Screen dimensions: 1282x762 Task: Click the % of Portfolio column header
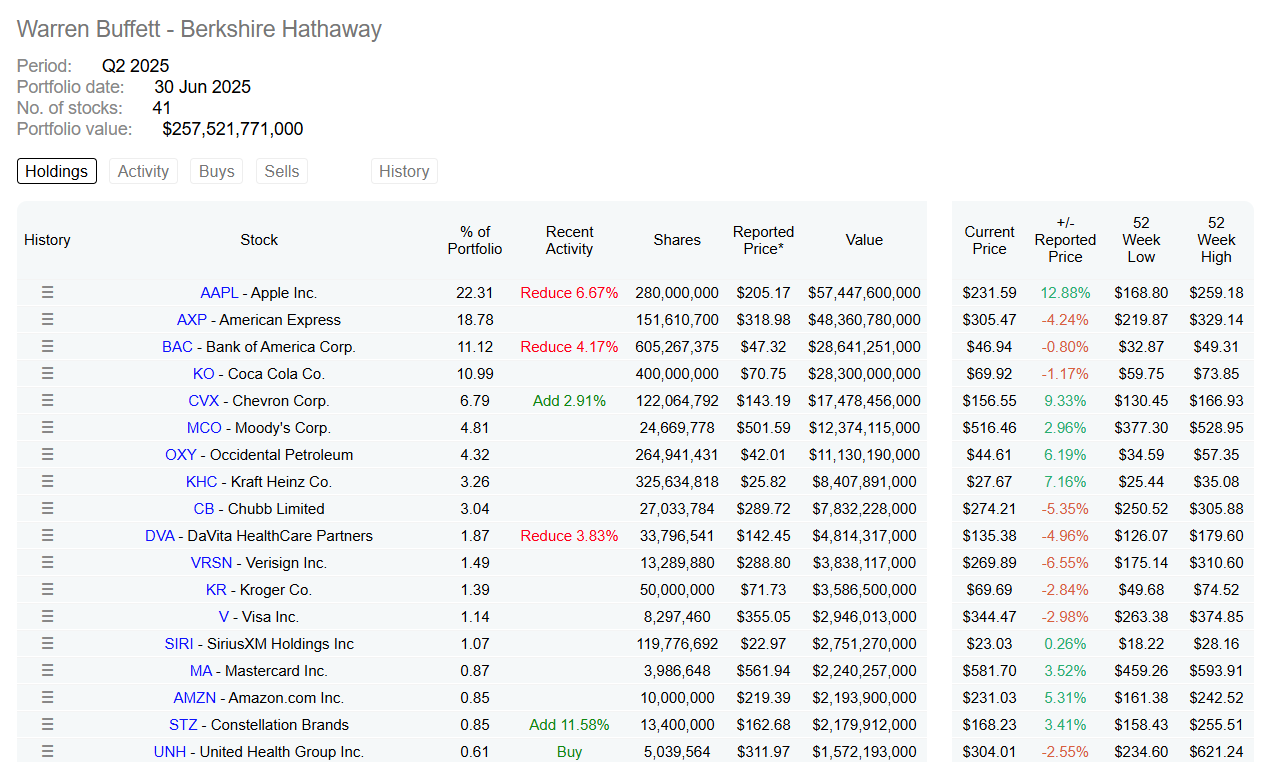point(475,240)
